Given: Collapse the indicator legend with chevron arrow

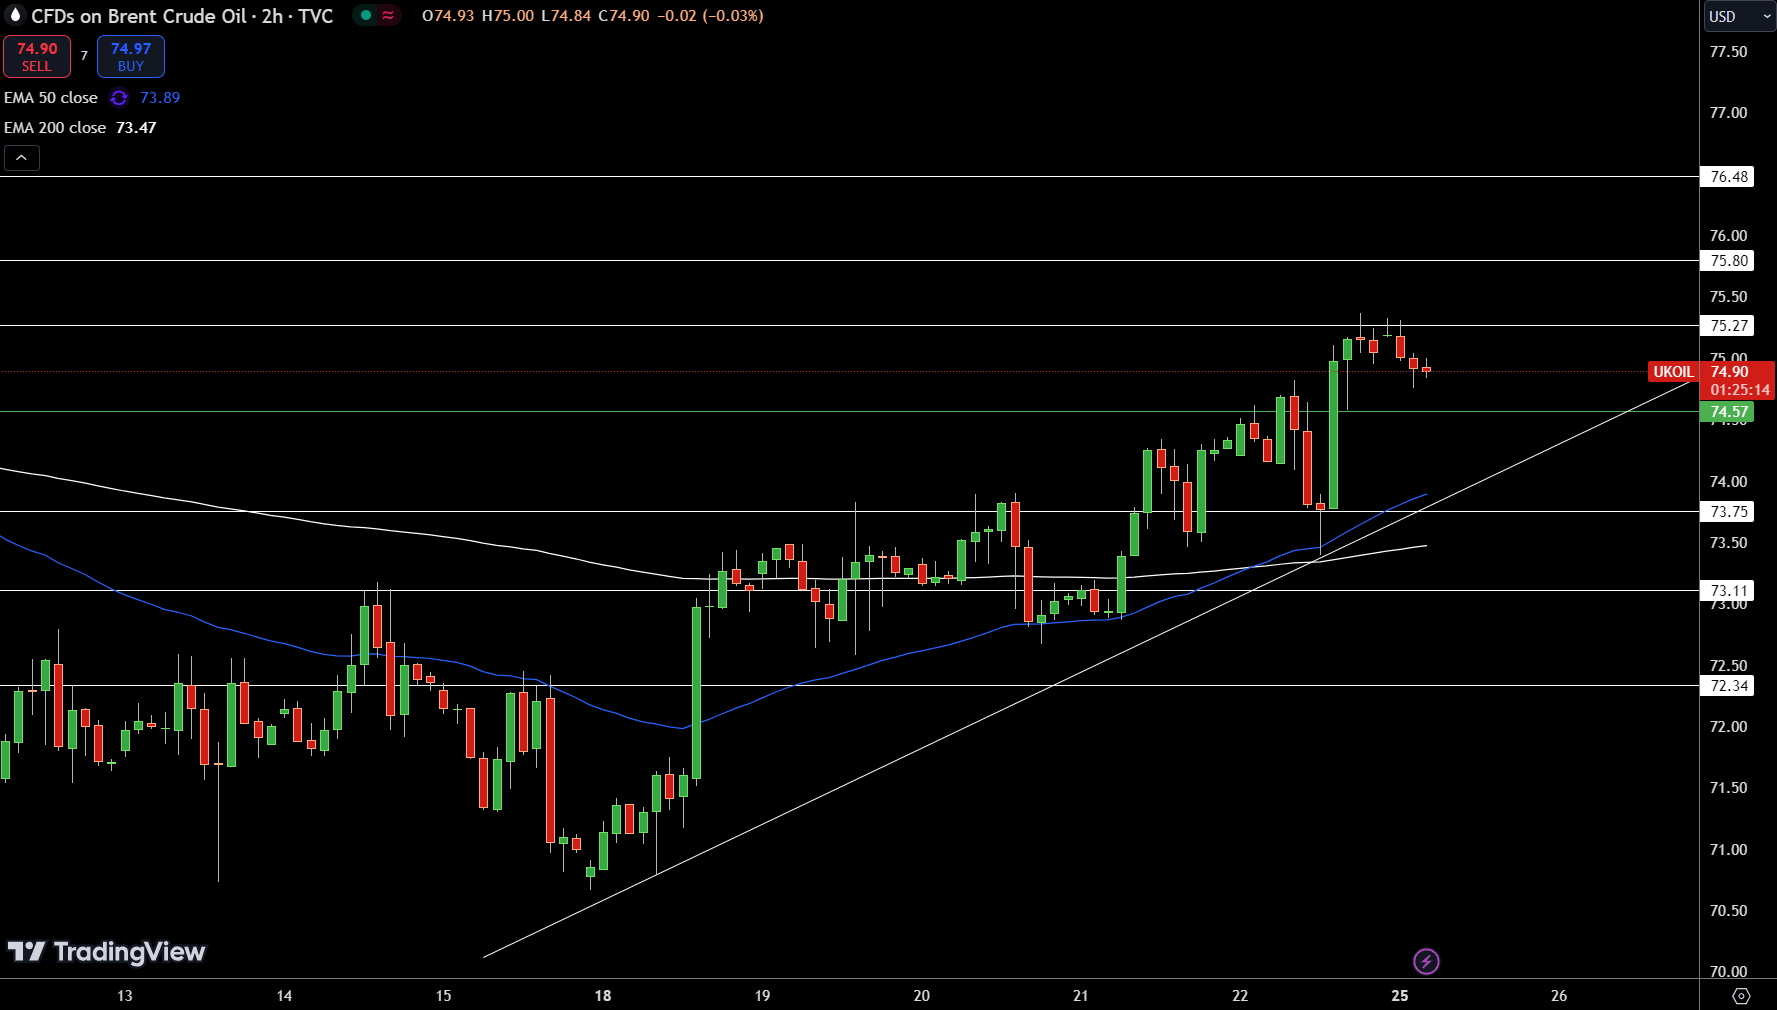Looking at the screenshot, I should coord(22,158).
